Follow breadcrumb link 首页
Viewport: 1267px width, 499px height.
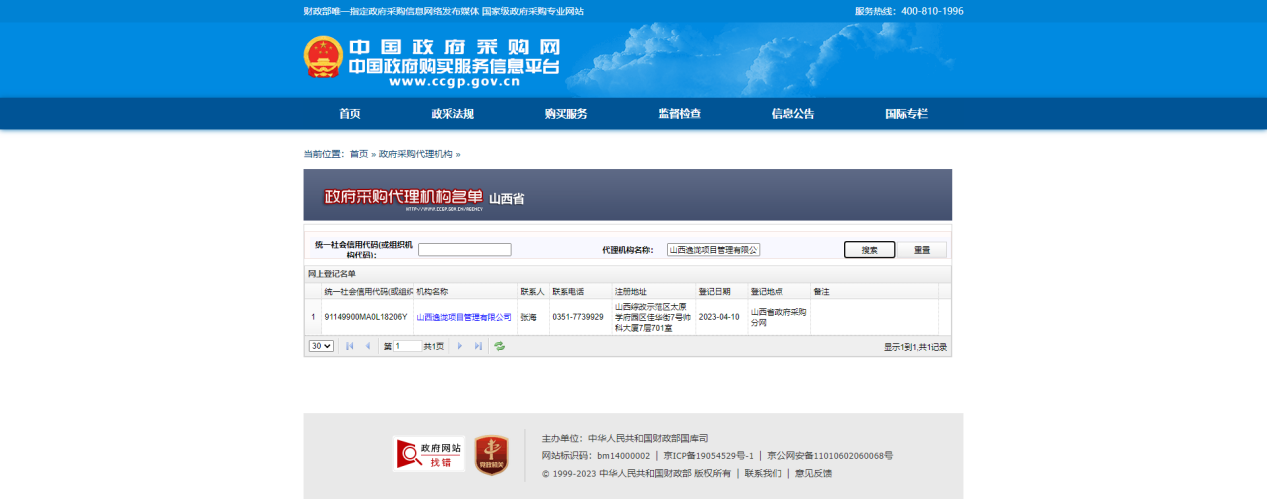coord(359,154)
